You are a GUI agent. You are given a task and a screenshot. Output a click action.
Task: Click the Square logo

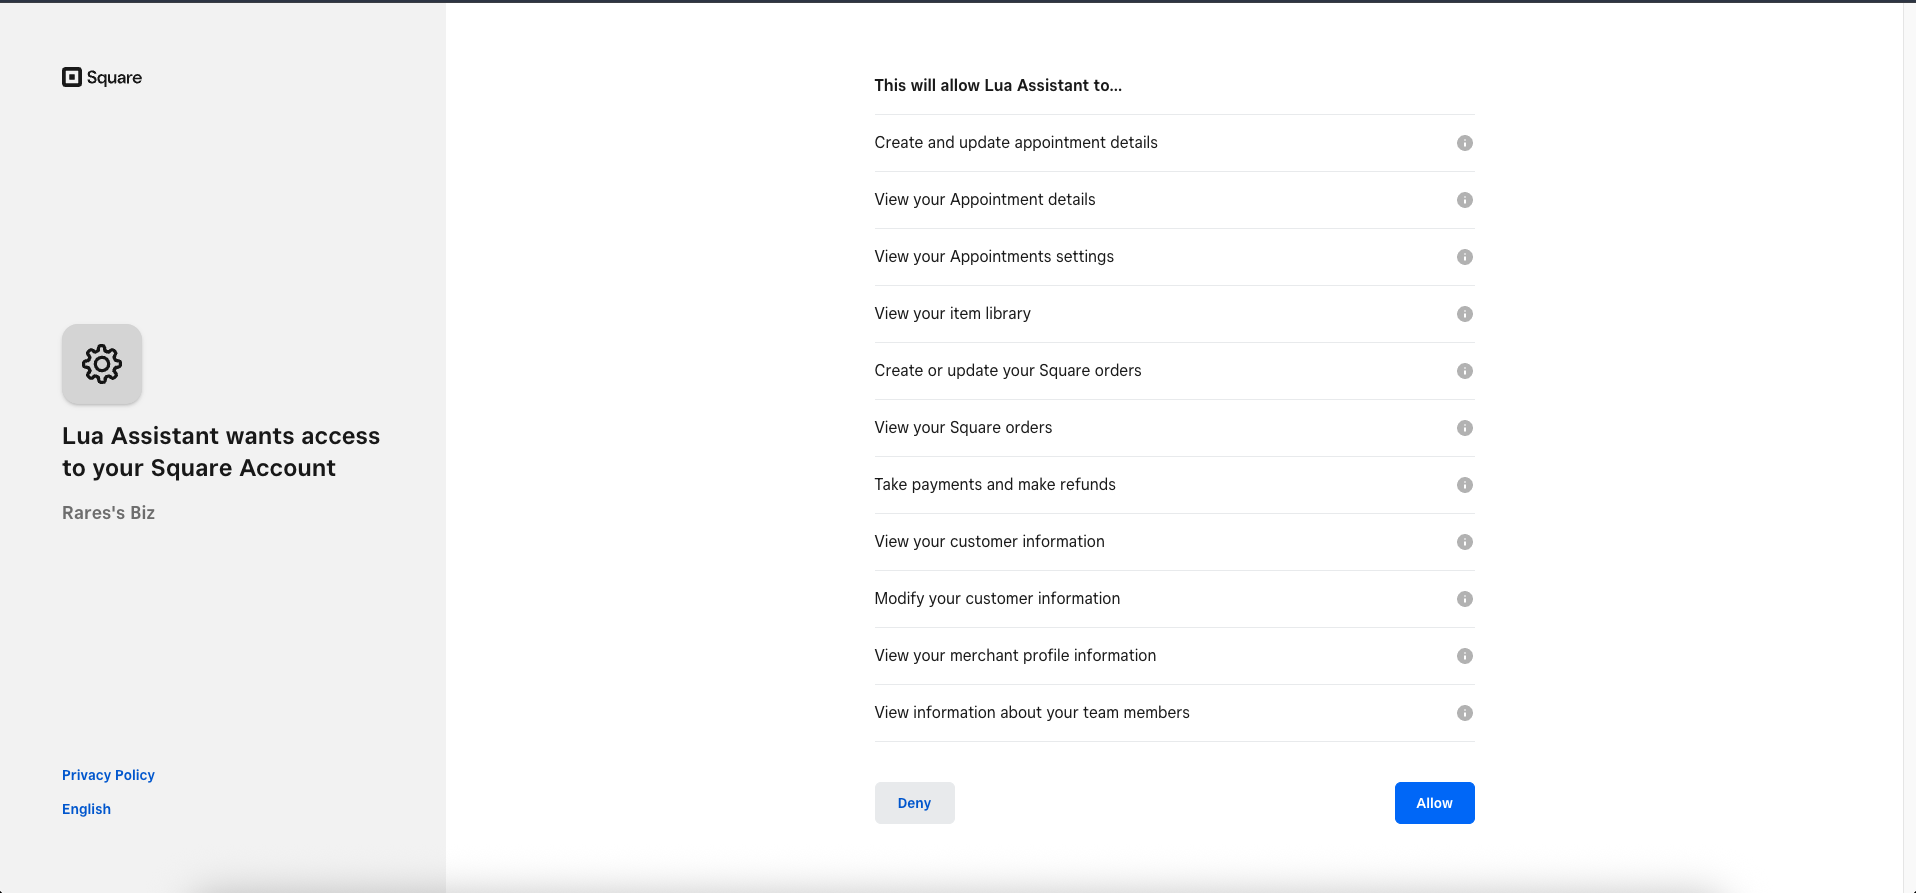pos(102,77)
